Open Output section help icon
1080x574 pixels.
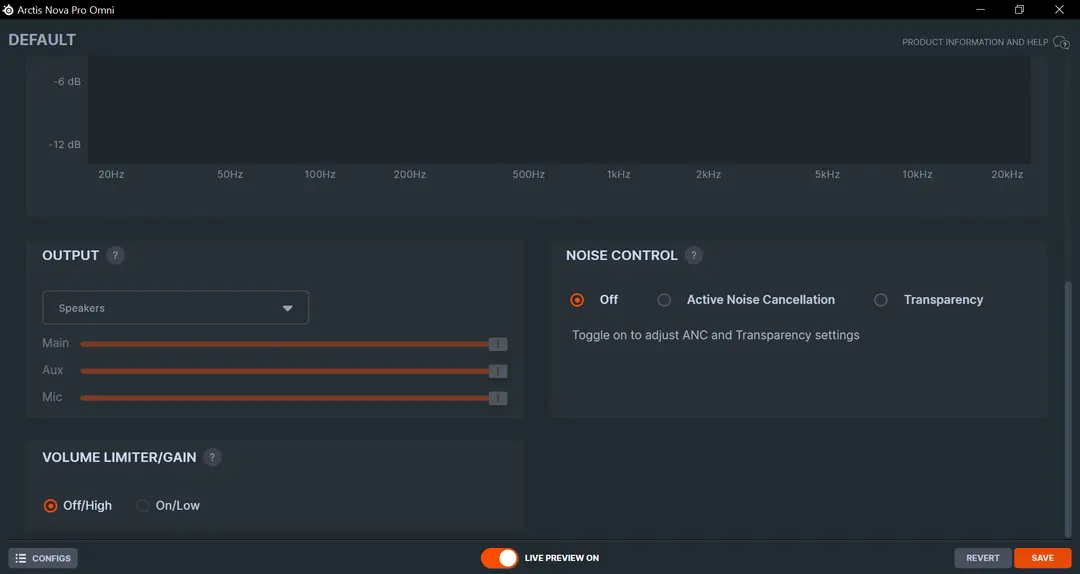point(115,255)
